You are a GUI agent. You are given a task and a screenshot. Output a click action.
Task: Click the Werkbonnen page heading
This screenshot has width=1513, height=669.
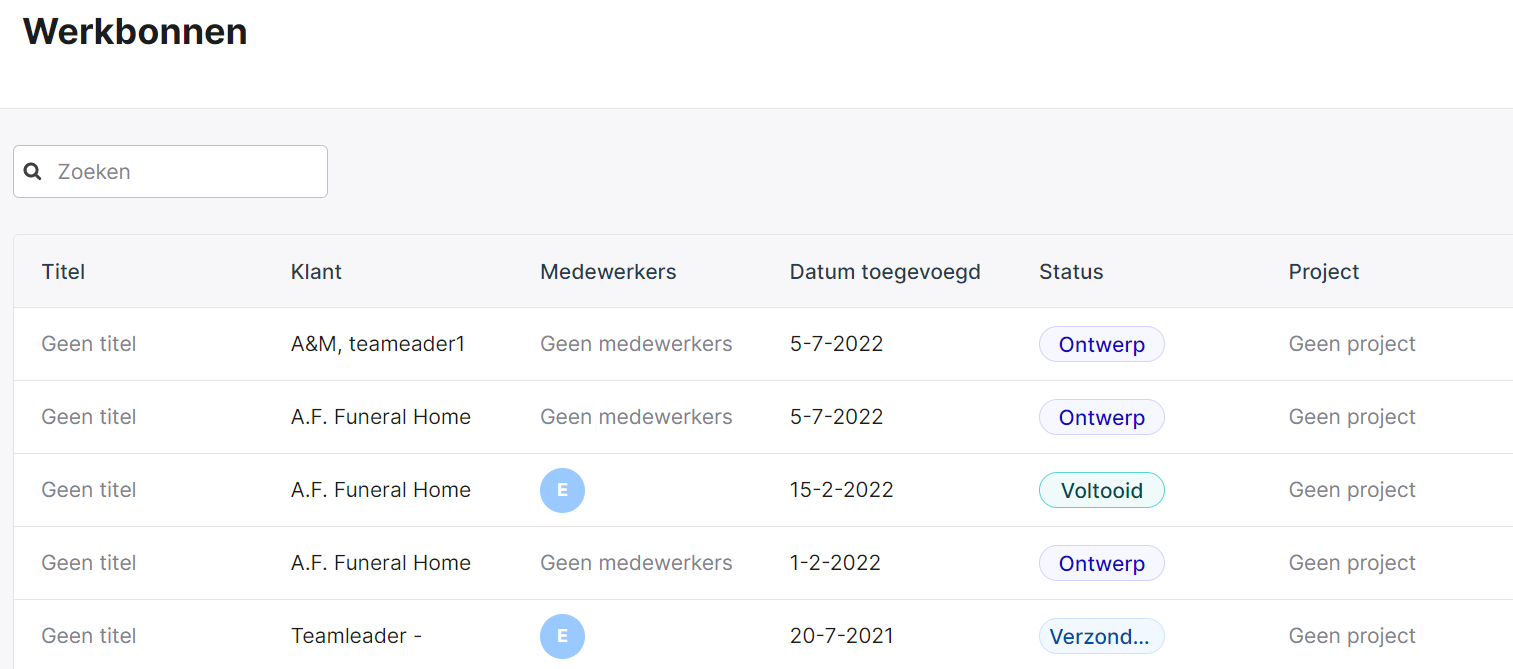pyautogui.click(x=135, y=31)
